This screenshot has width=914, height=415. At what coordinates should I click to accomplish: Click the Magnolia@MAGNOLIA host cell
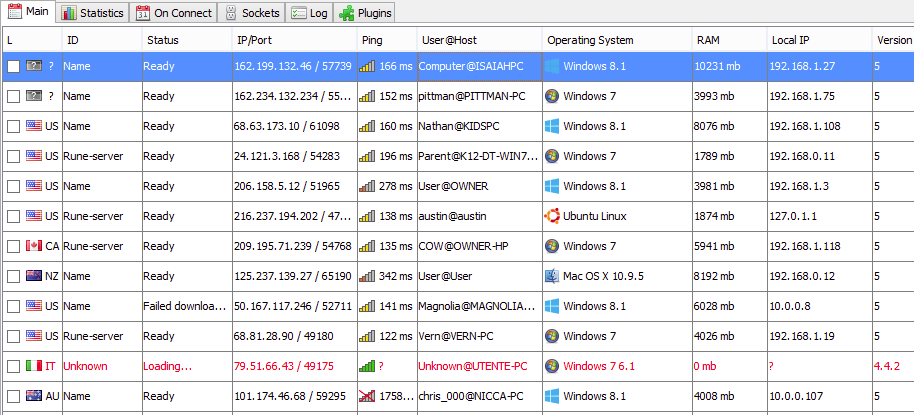pos(480,307)
